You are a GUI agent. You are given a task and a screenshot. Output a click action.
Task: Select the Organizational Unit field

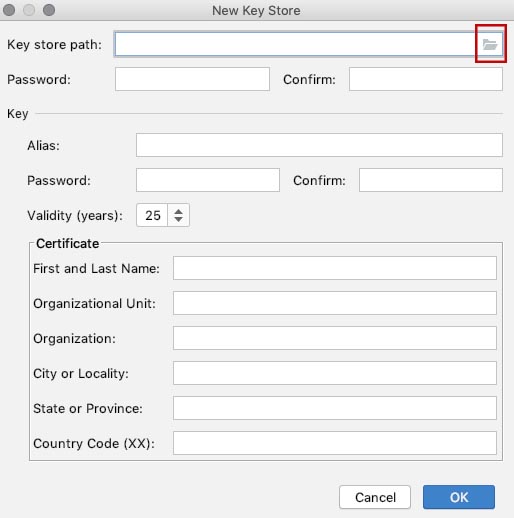coord(335,303)
